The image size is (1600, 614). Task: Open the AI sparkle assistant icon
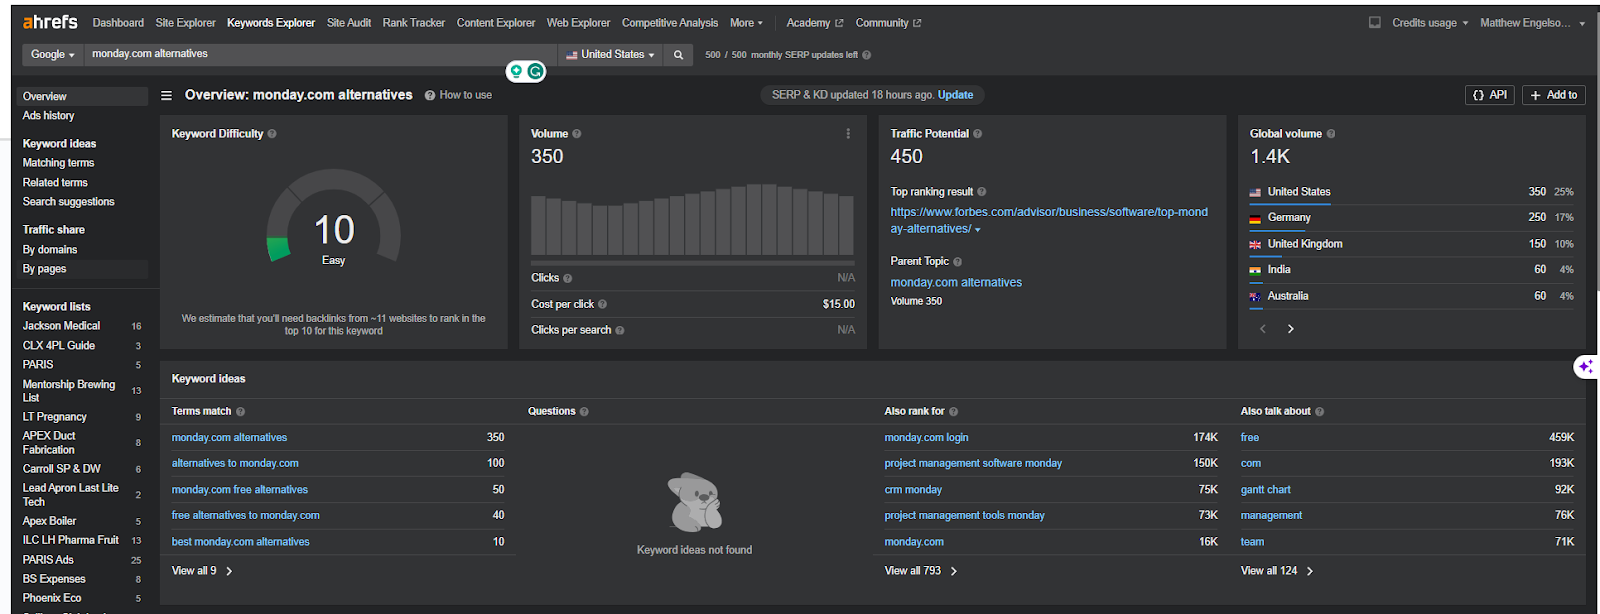[x=1585, y=367]
